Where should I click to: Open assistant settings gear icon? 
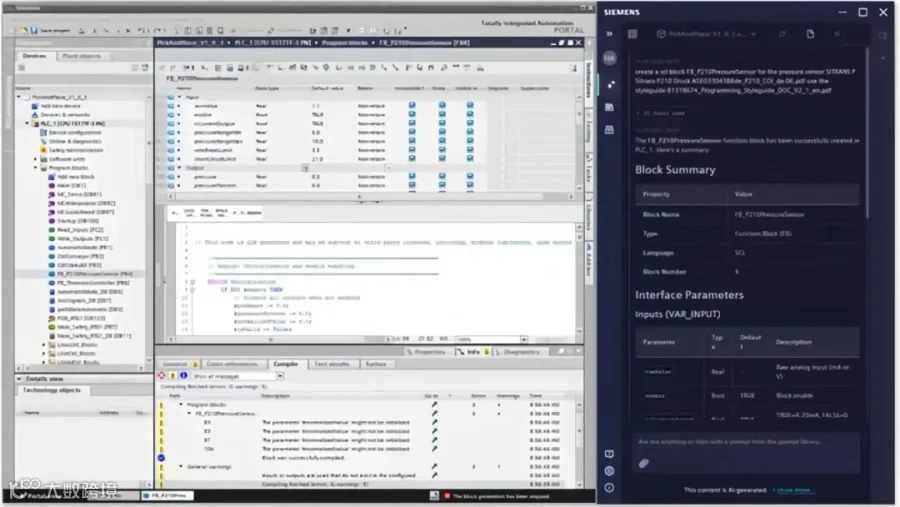610,471
